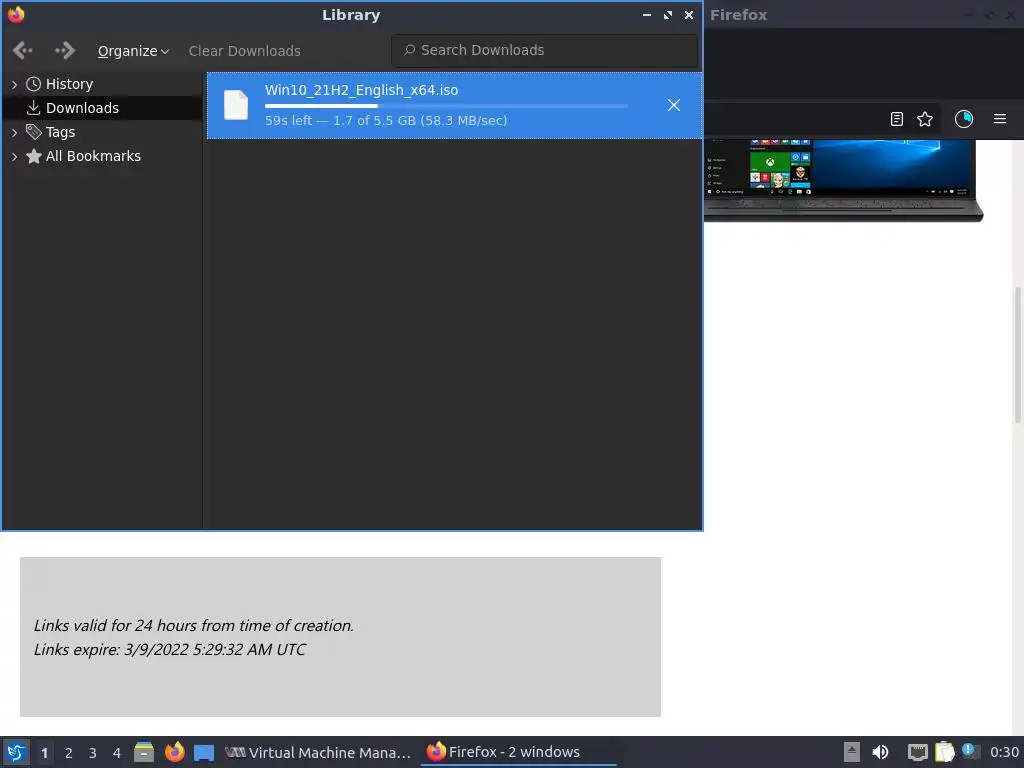Open the volume control

(x=880, y=752)
